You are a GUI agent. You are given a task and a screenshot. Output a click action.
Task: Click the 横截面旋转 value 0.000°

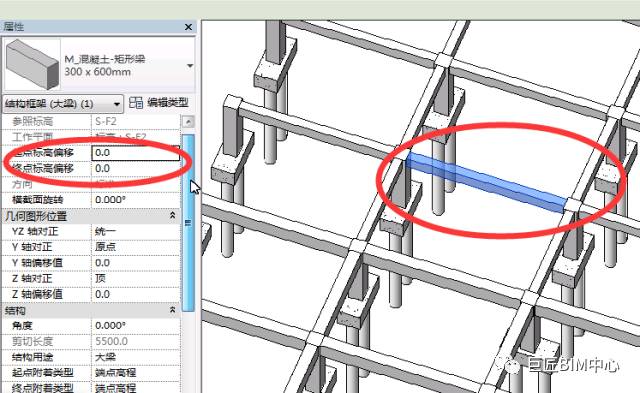point(136,200)
